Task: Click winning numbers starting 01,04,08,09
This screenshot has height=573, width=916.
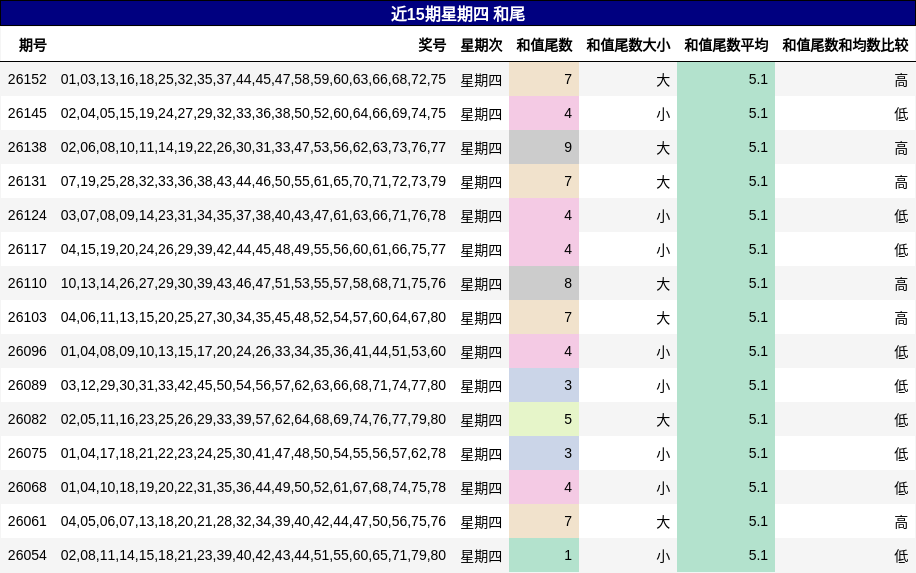Action: [x=253, y=351]
